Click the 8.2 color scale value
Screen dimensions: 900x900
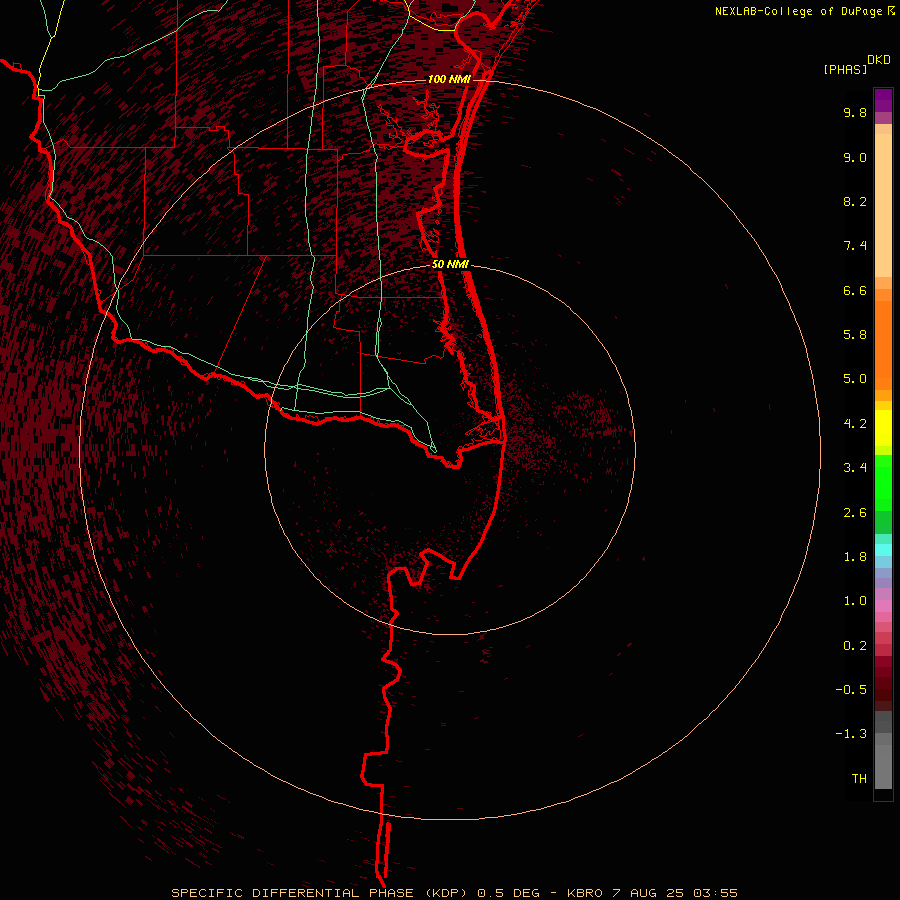coord(855,201)
